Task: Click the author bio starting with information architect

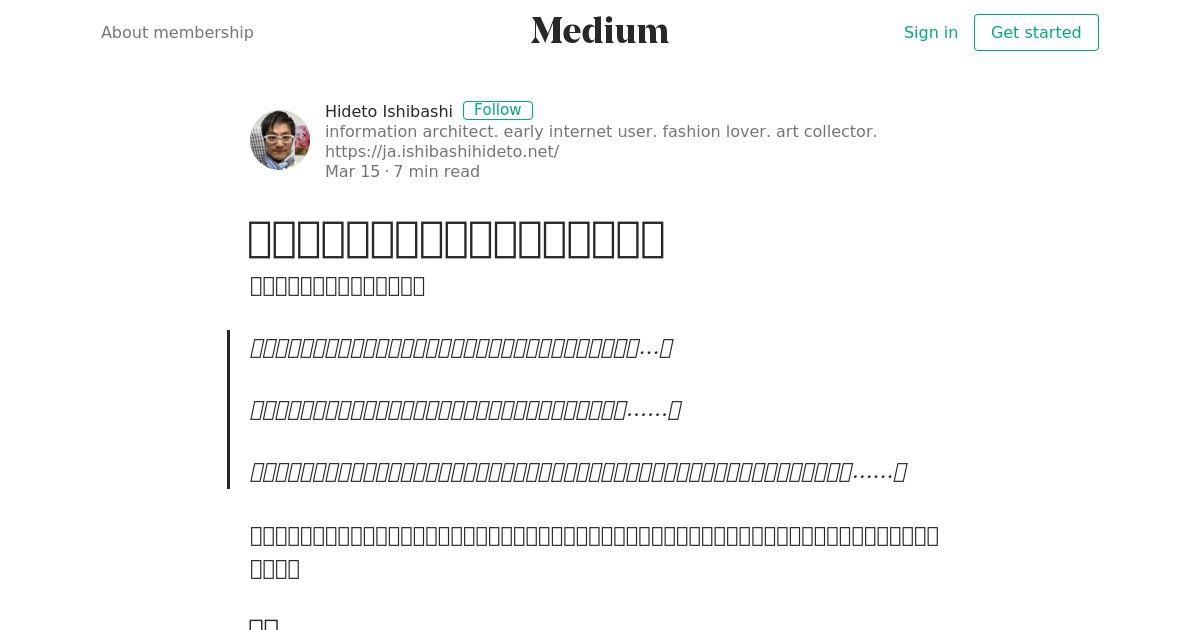Action: pyautogui.click(x=601, y=131)
